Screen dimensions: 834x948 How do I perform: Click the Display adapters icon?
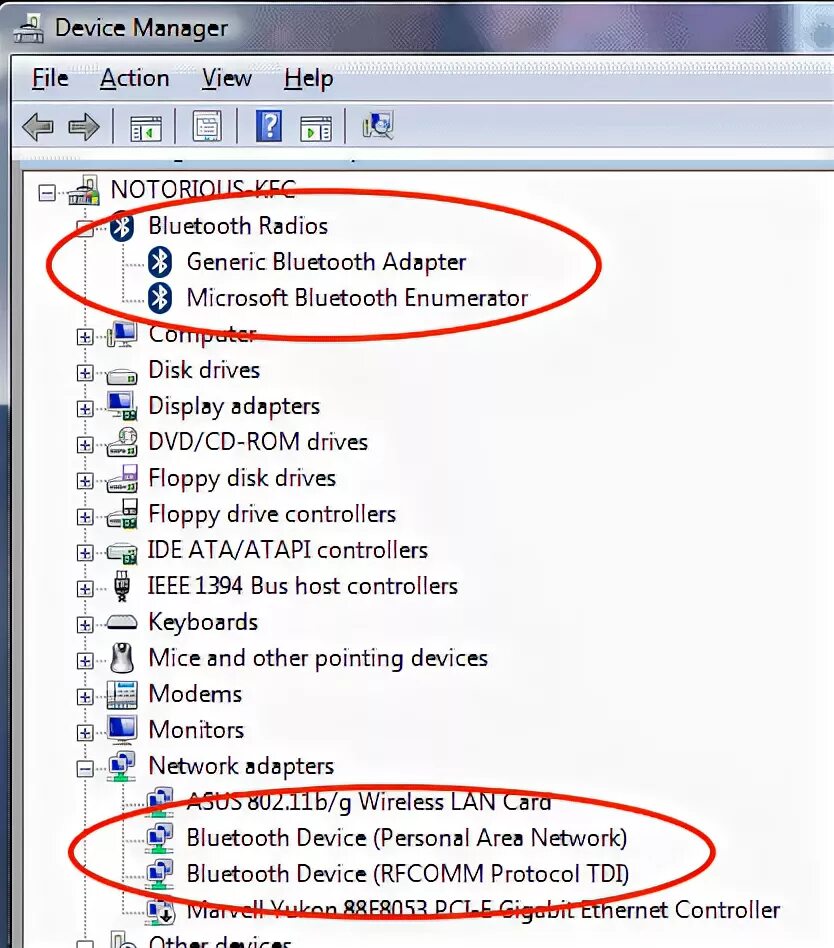point(122,406)
